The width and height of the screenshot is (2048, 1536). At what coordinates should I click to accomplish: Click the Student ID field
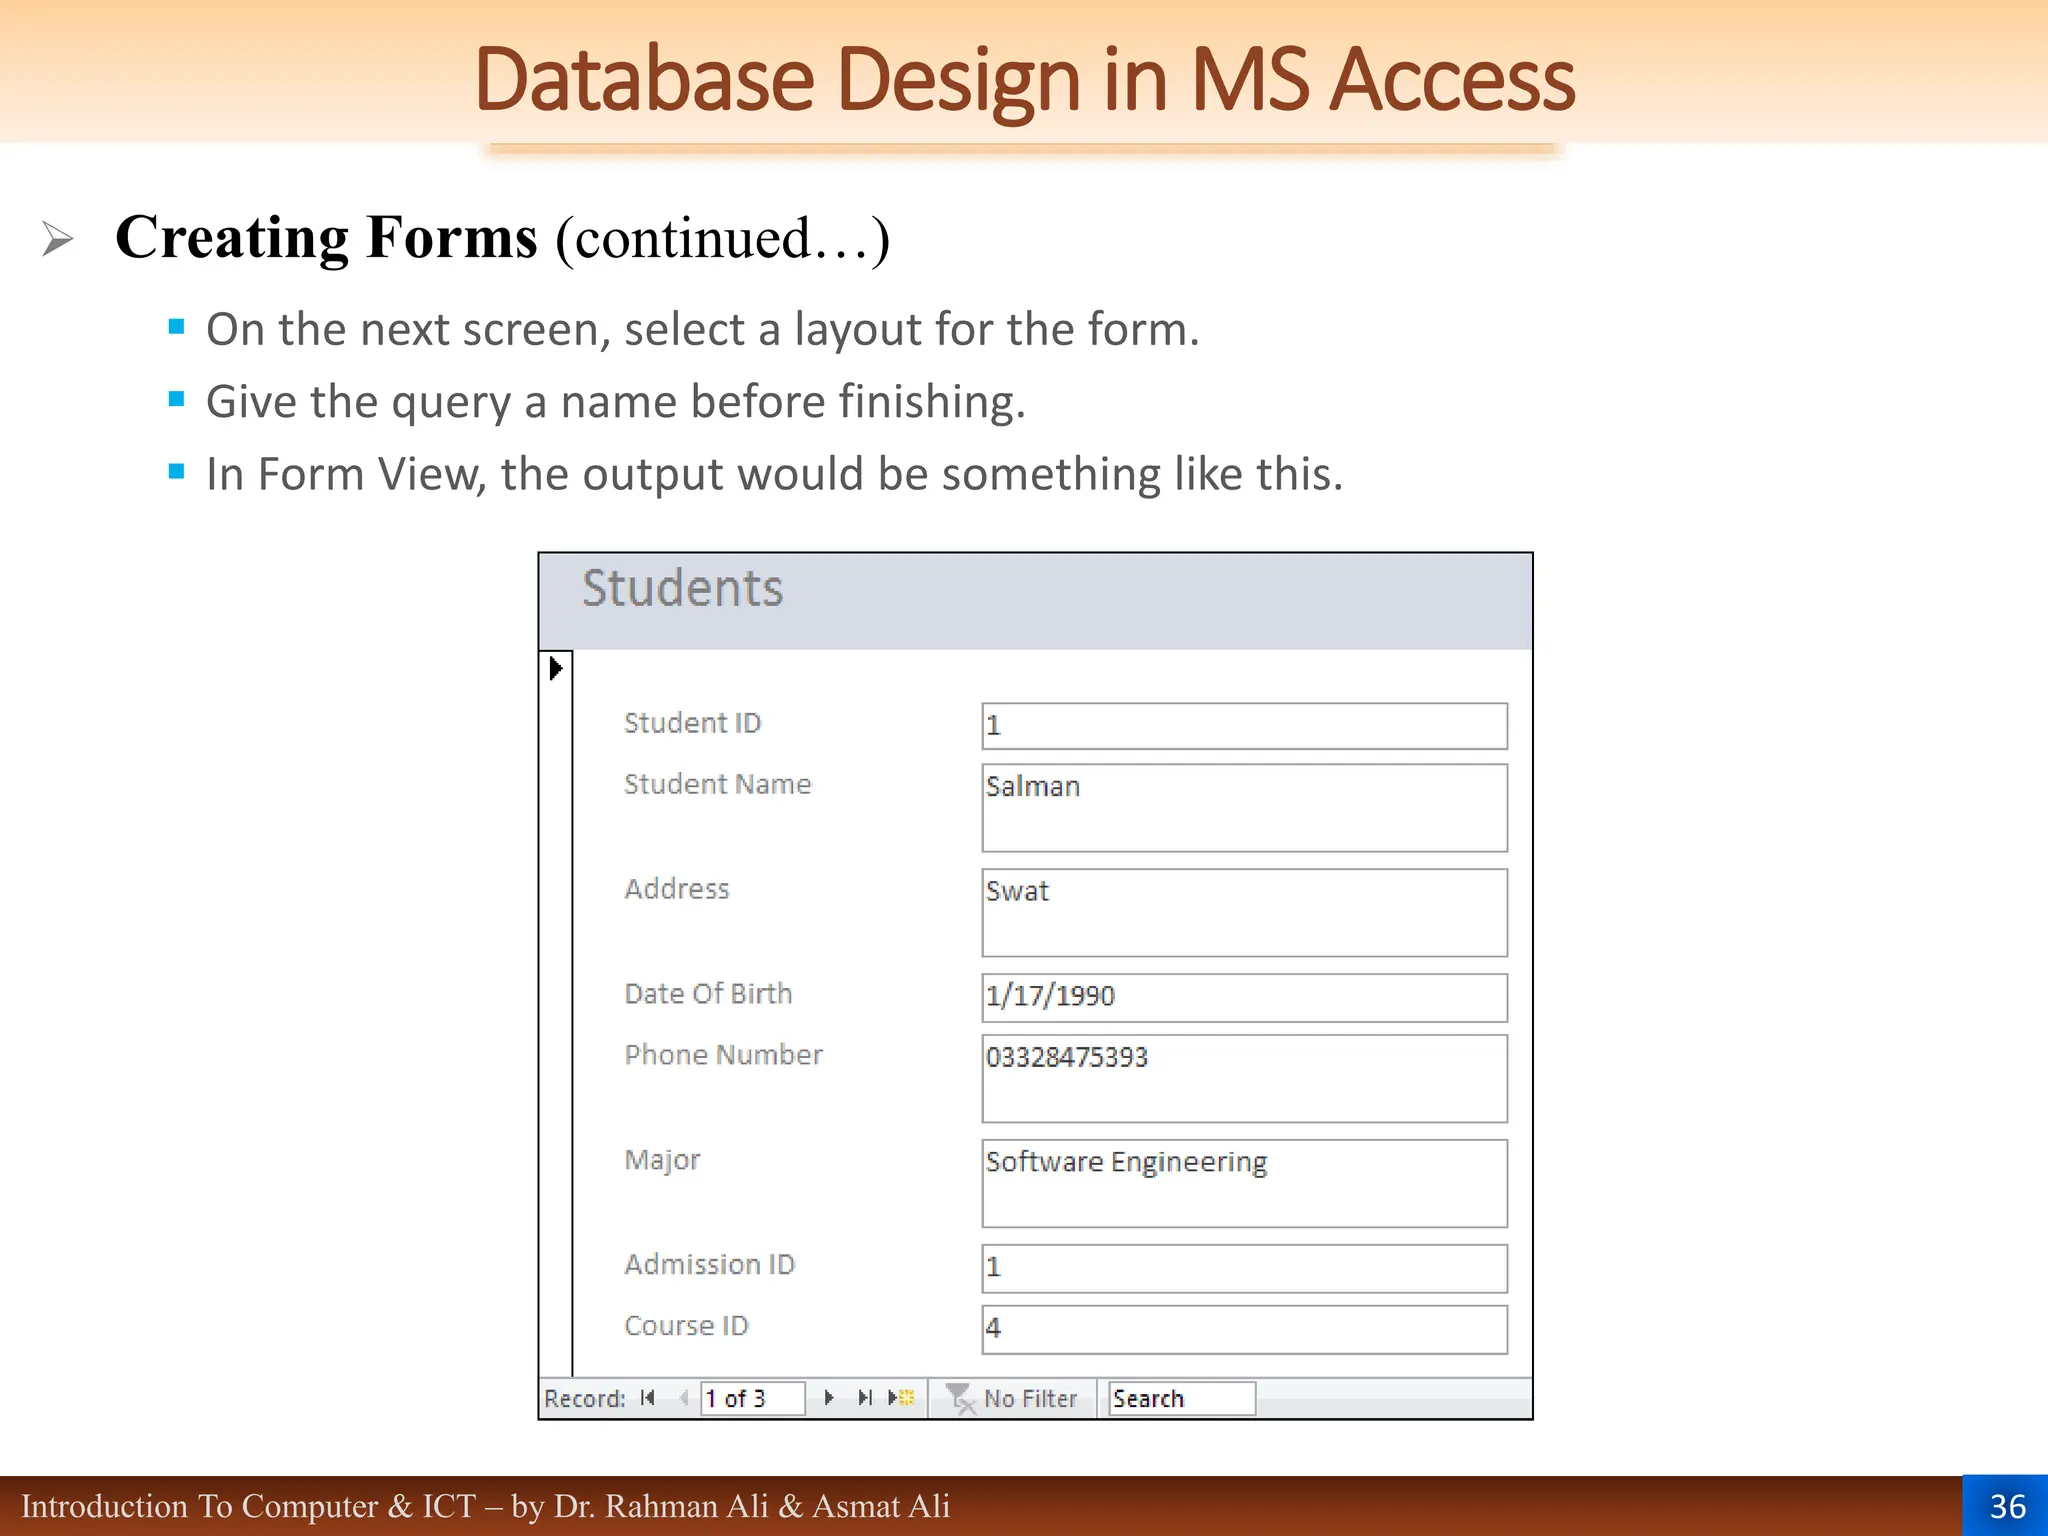(1244, 726)
